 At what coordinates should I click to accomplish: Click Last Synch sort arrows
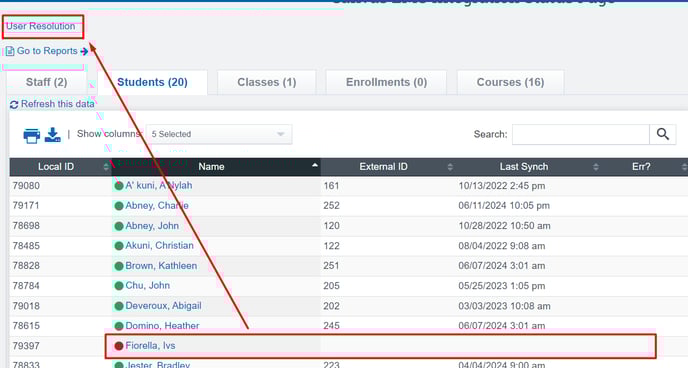(x=595, y=167)
